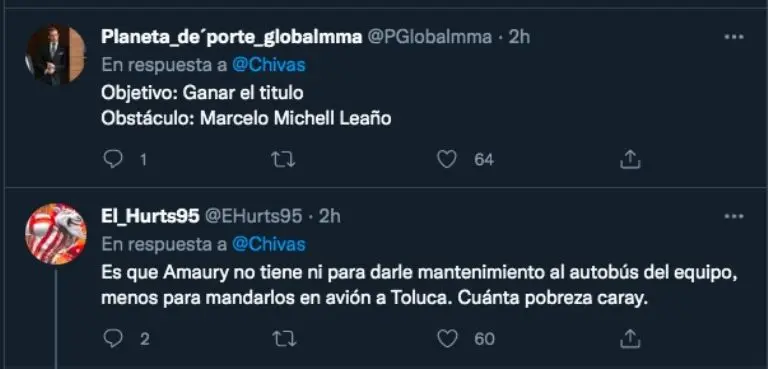Open Planeta_de´porte_globalmma profile picture
Viewport: 768px width, 369px height.
pyautogui.click(x=56, y=55)
